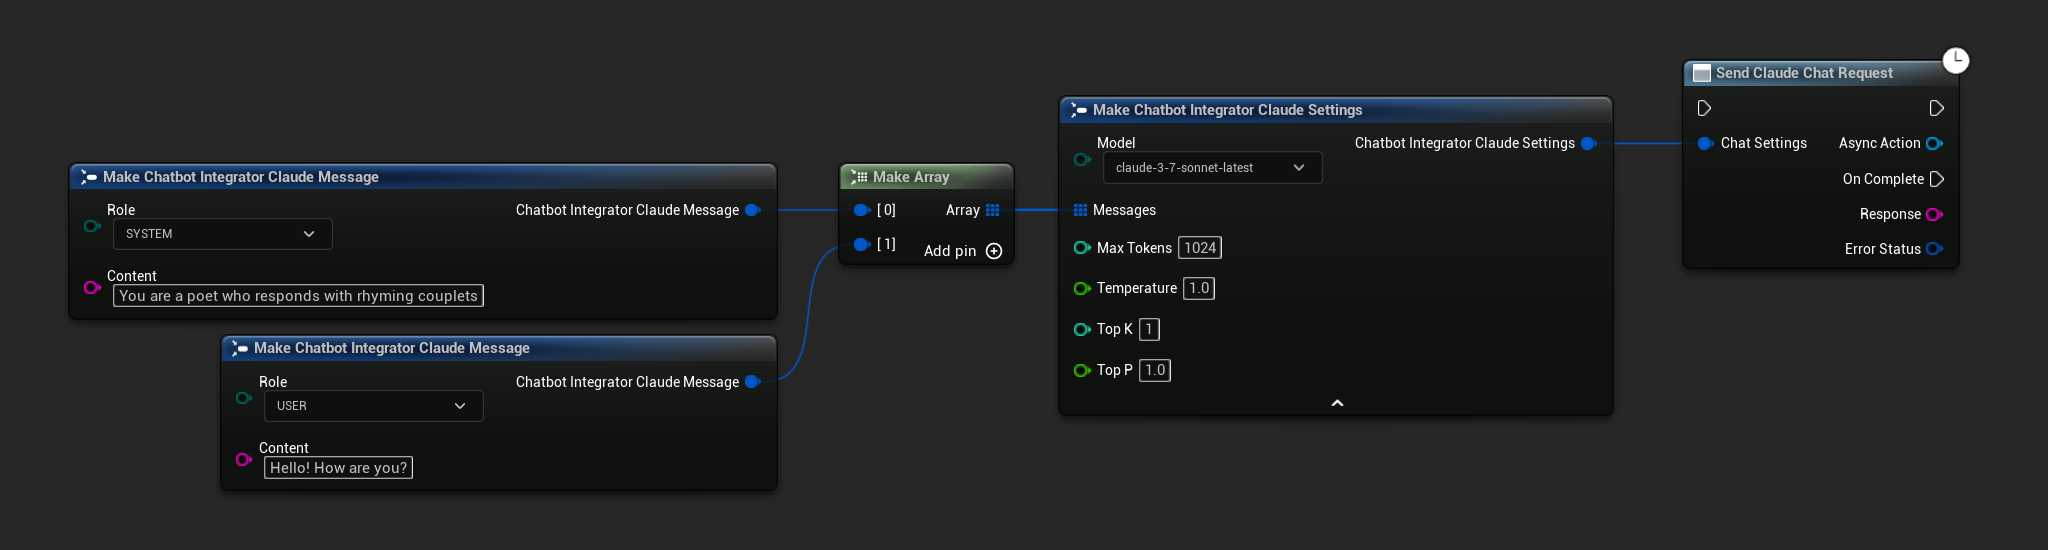This screenshot has width=2048, height=550.
Task: Open the SYSTEM role dropdown
Action: pyautogui.click(x=222, y=234)
